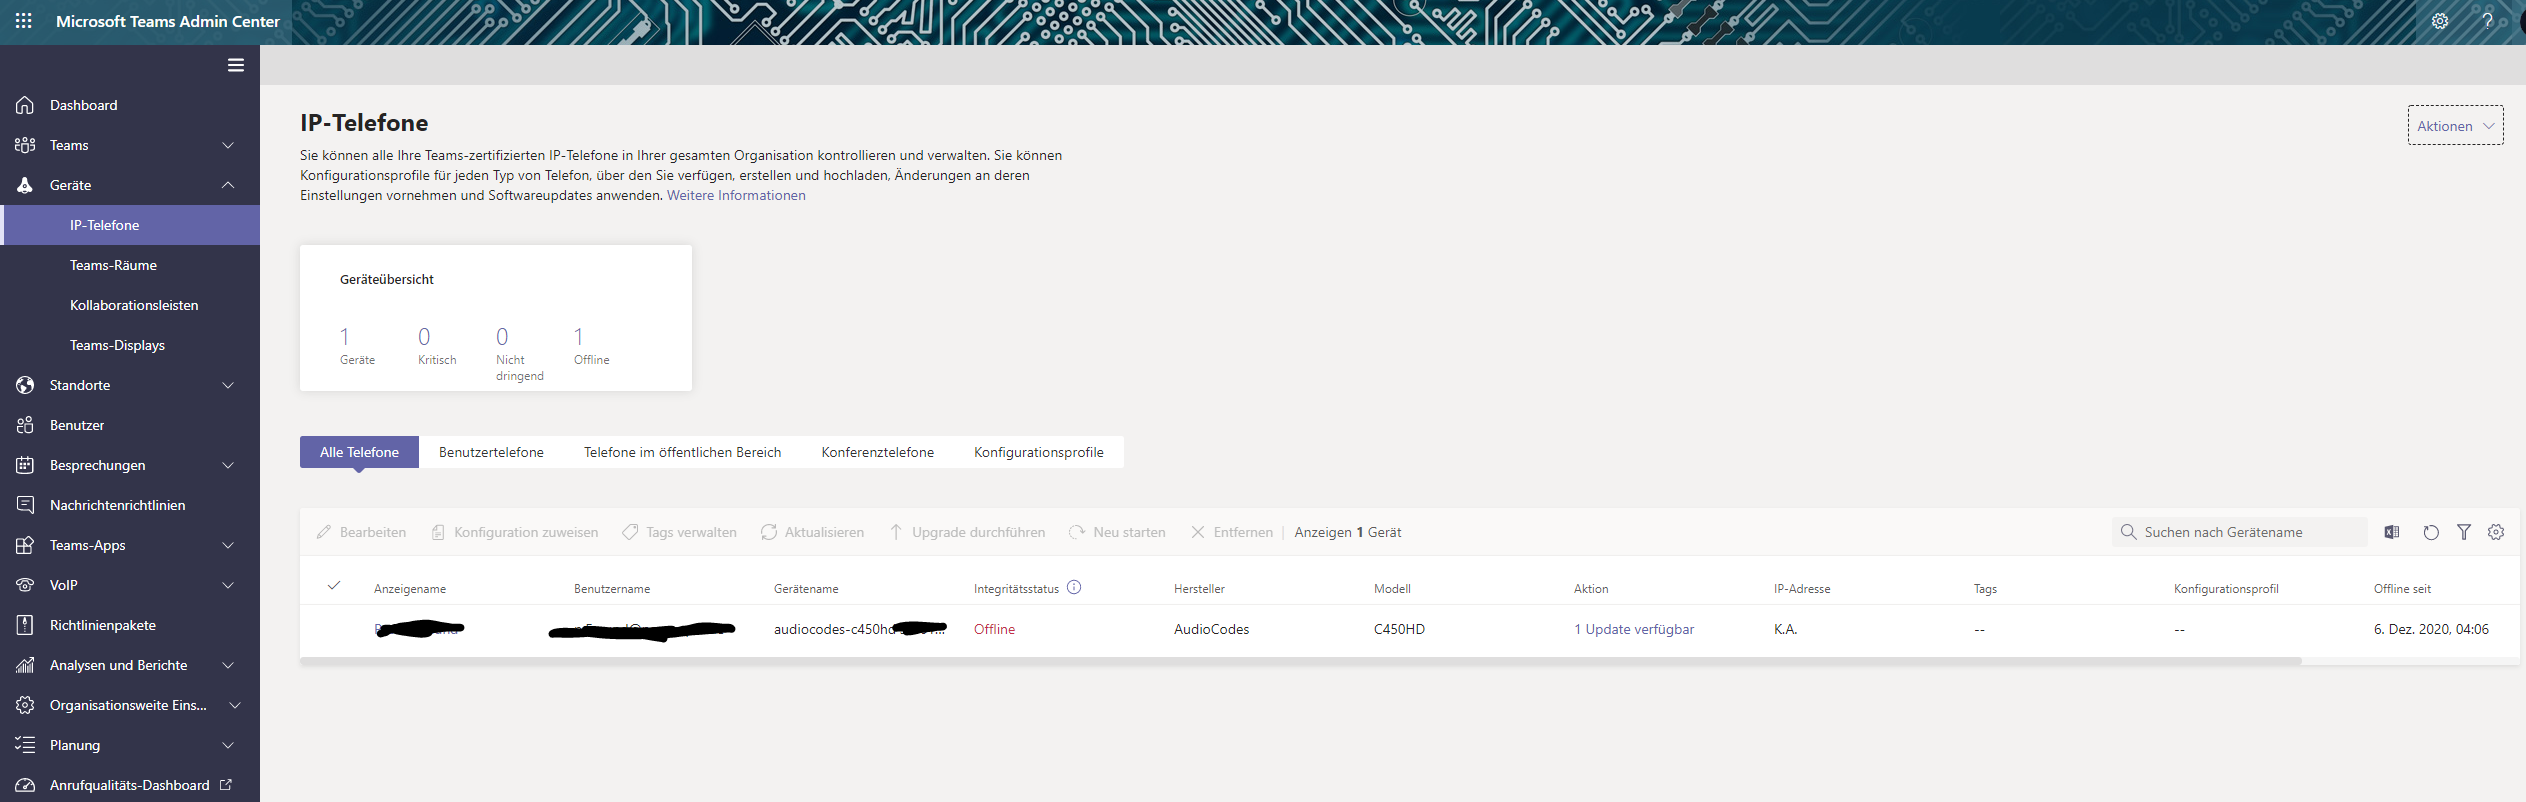The image size is (2526, 802).
Task: Click the Teams-Apps icon in the sidebar
Action: coord(25,545)
